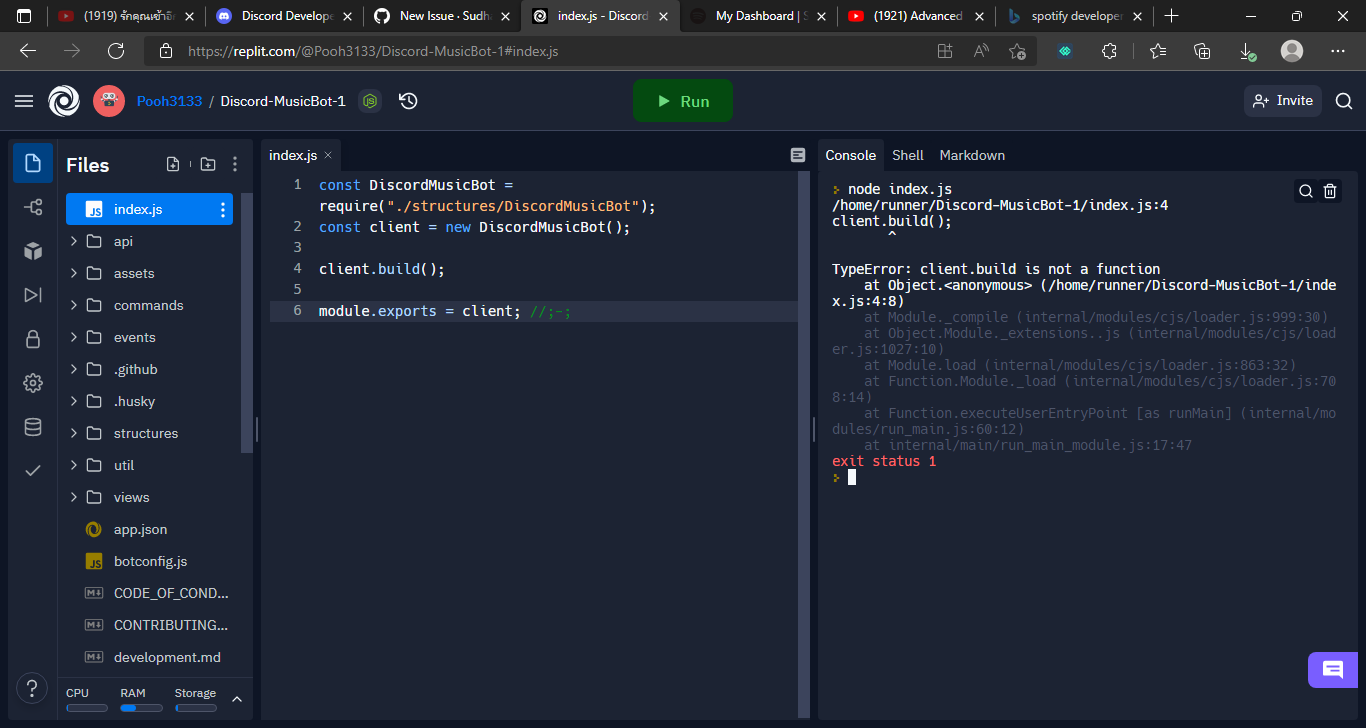1366x728 pixels.
Task: Open the Invite button
Action: click(x=1282, y=101)
